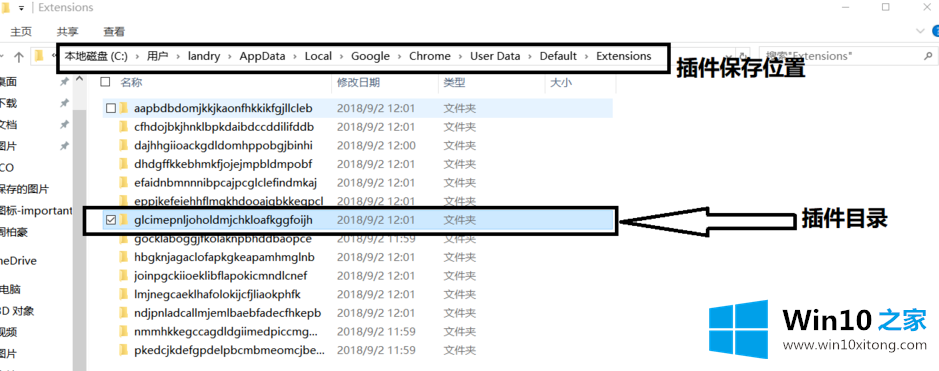Viewport: 939px width, 371px height.
Task: Select folder efaidnbmnnnibpcajpcglclefindmkaj
Action: tap(225, 183)
